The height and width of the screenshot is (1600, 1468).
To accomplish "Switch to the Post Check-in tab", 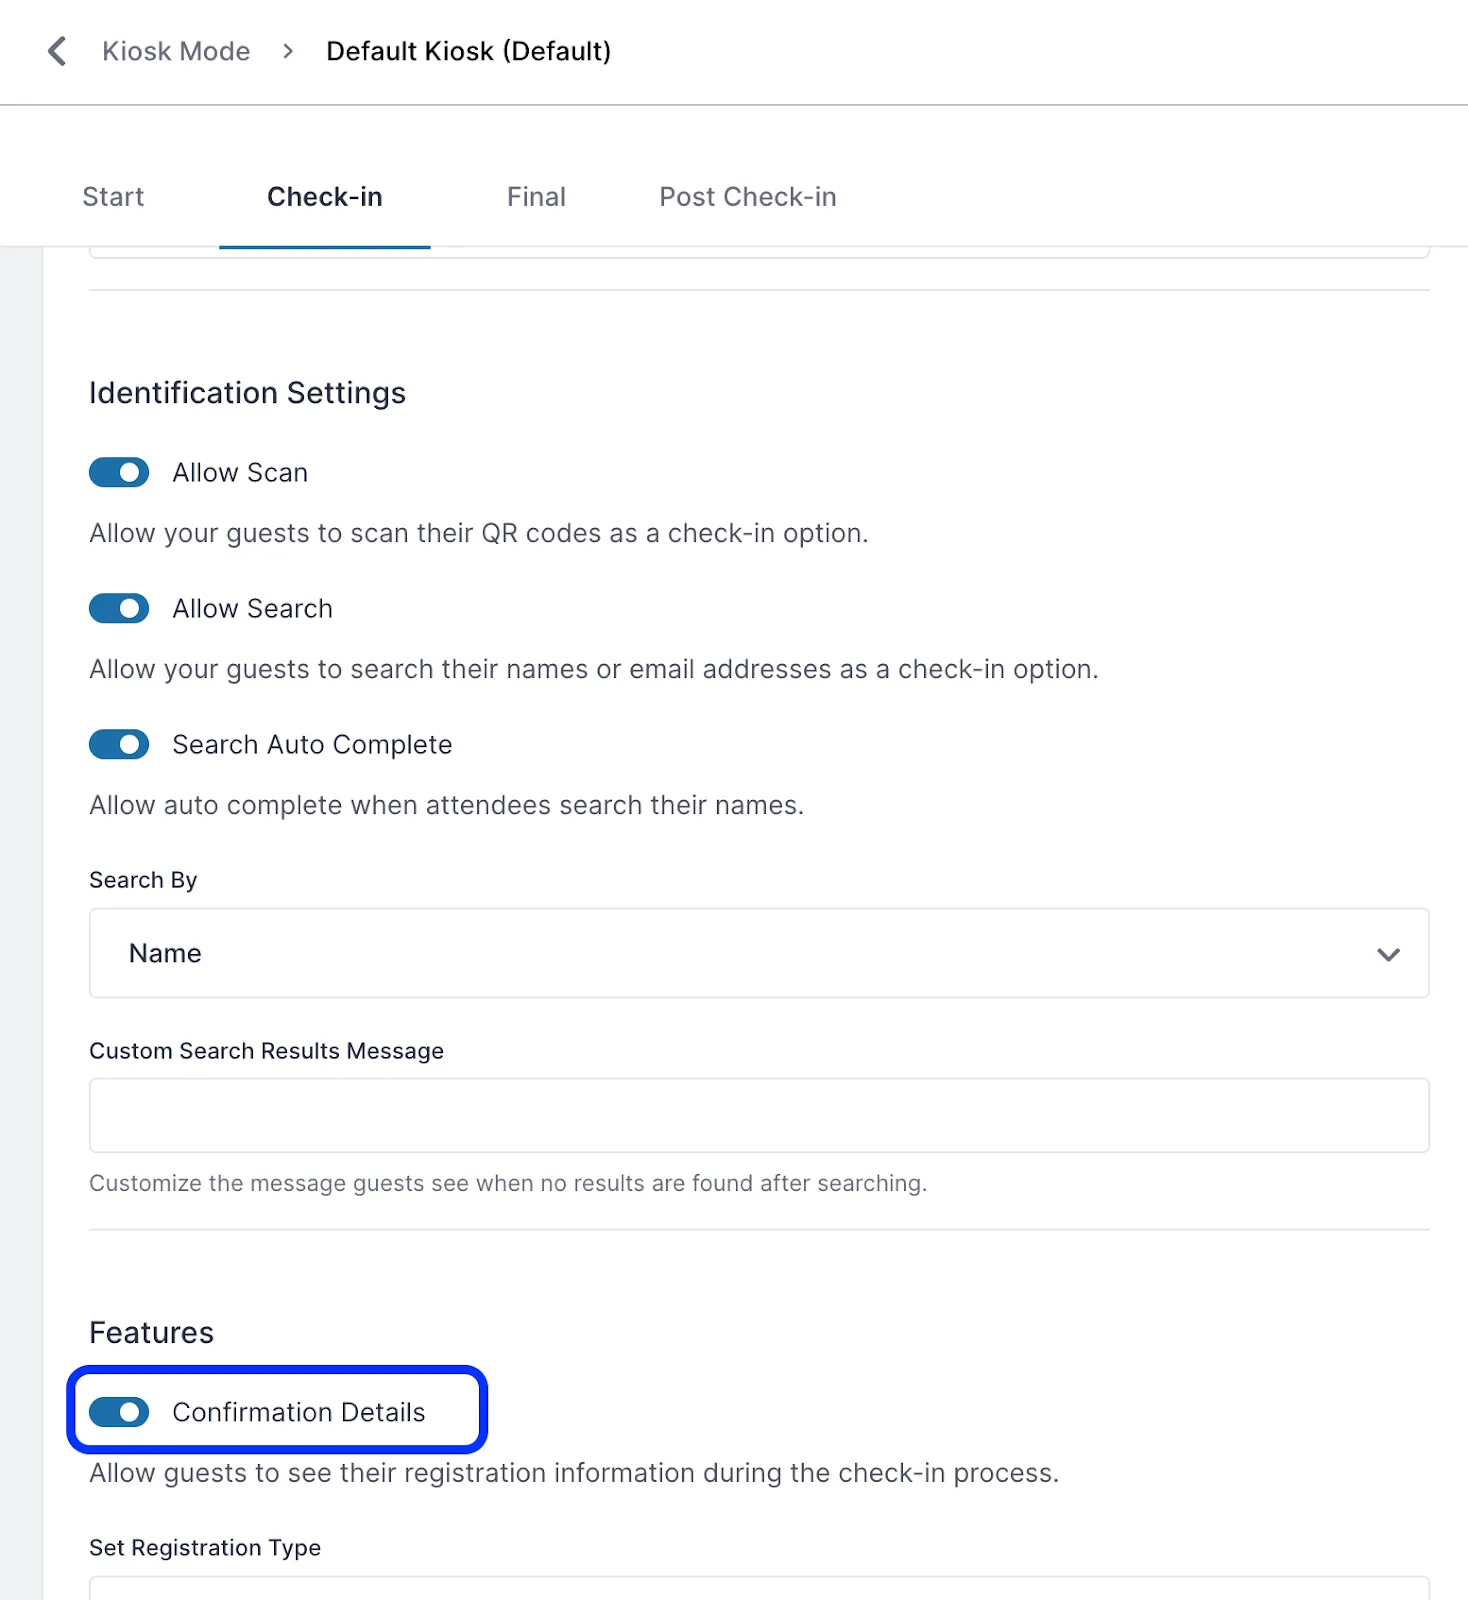I will [x=747, y=197].
